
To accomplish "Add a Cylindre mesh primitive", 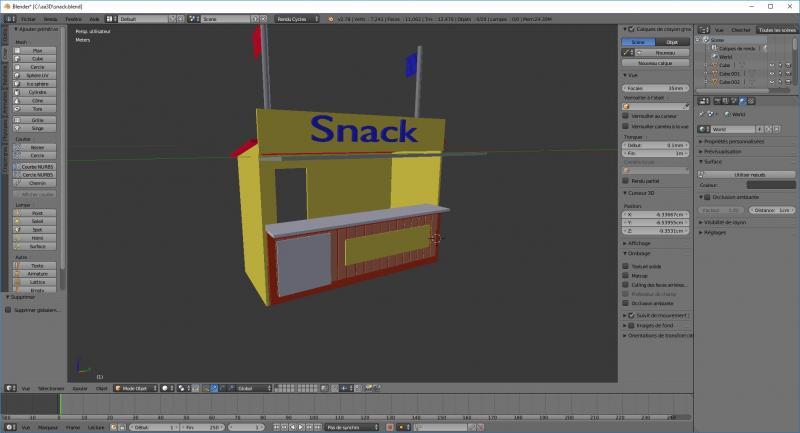I will (x=37, y=92).
